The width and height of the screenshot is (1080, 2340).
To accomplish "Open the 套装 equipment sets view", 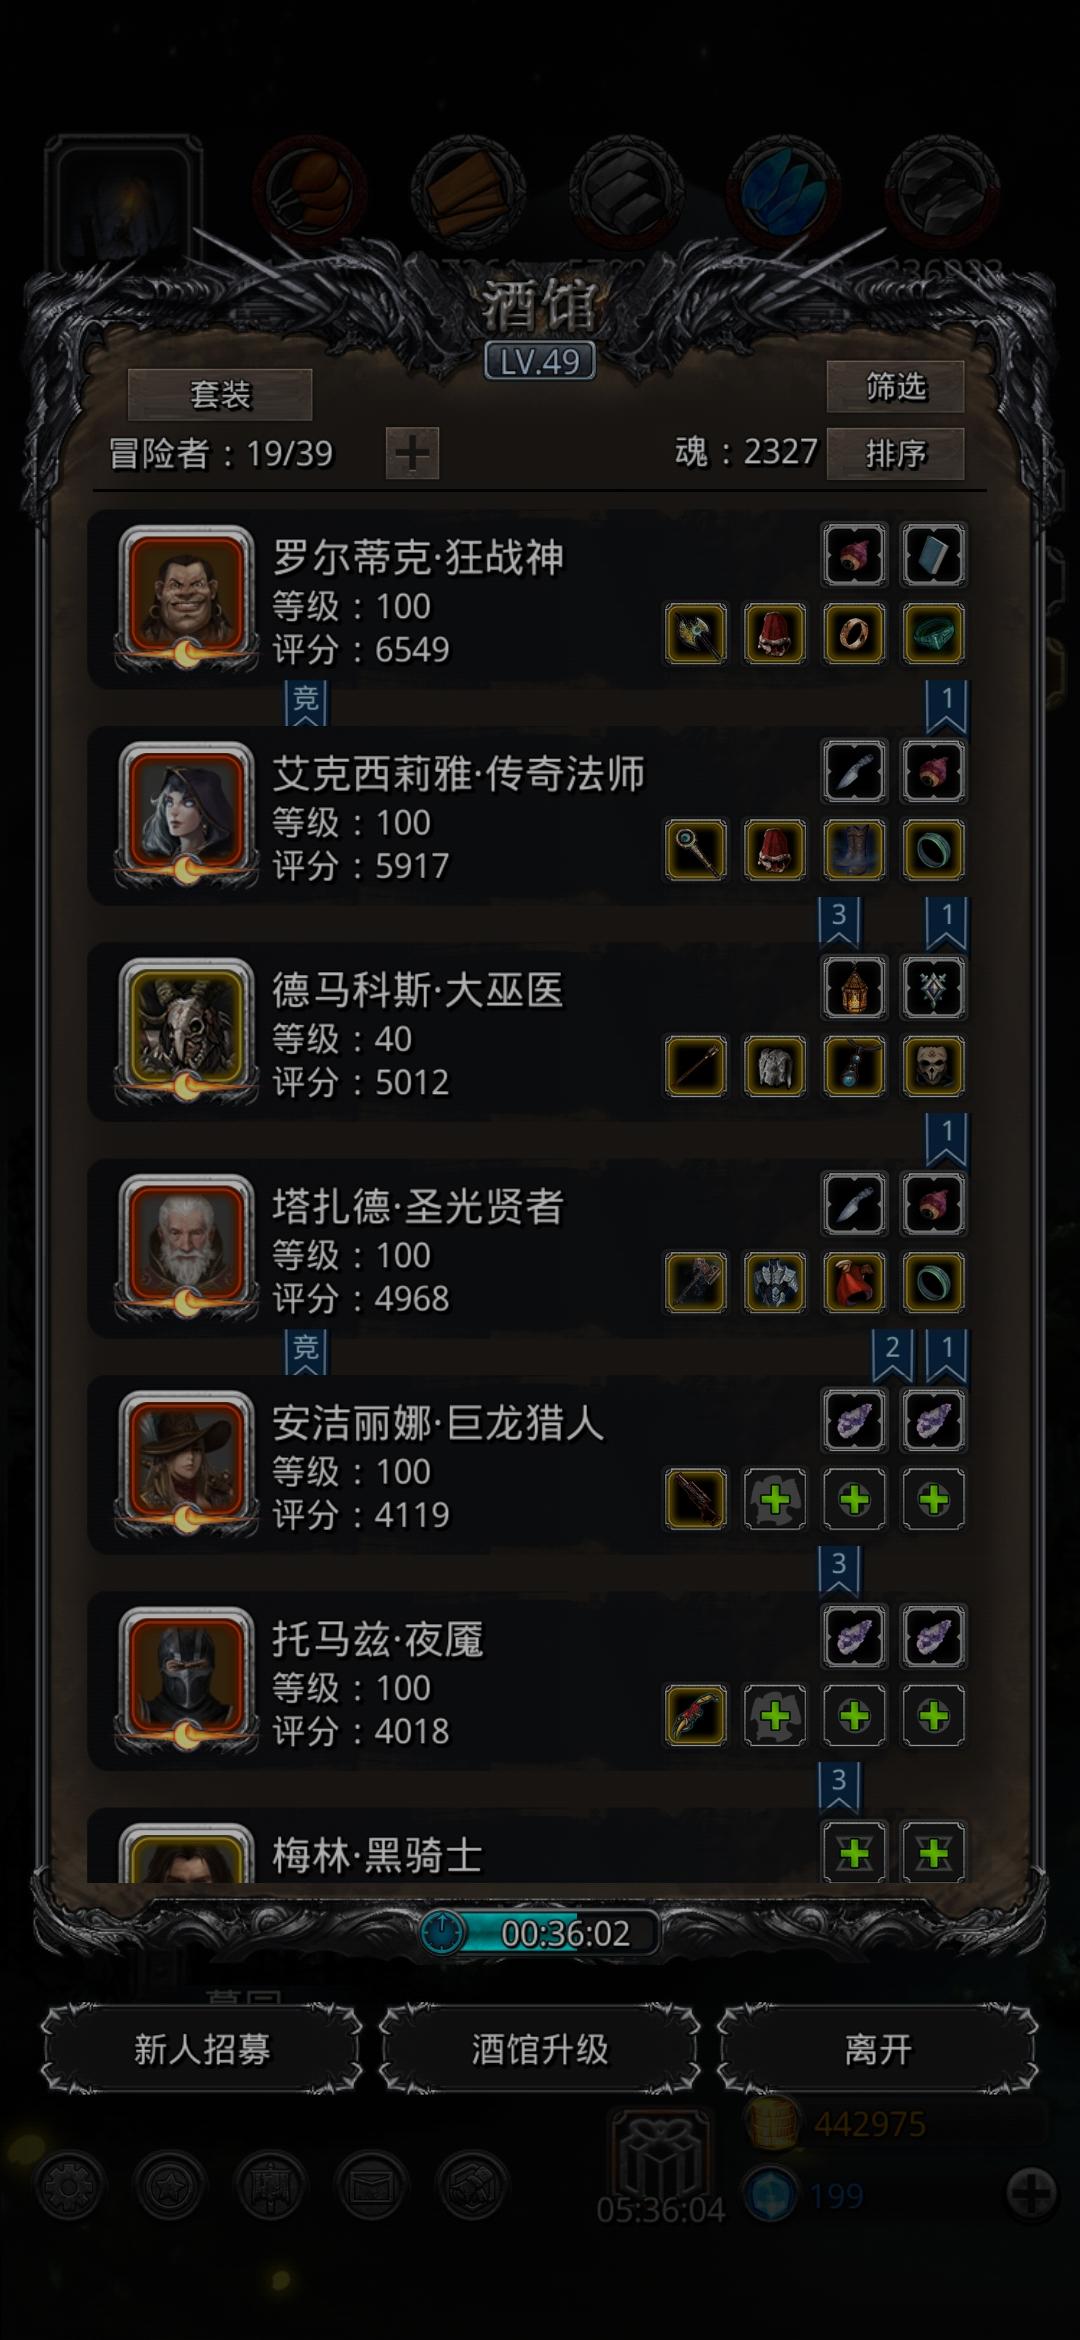I will click(220, 394).
